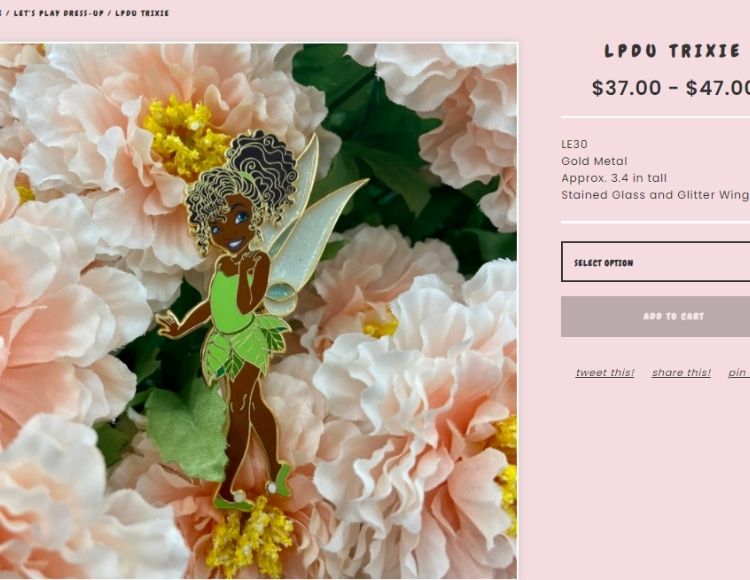Click the LPDU Trixie product heading
Viewport: 750px width, 580px height.
[x=673, y=51]
